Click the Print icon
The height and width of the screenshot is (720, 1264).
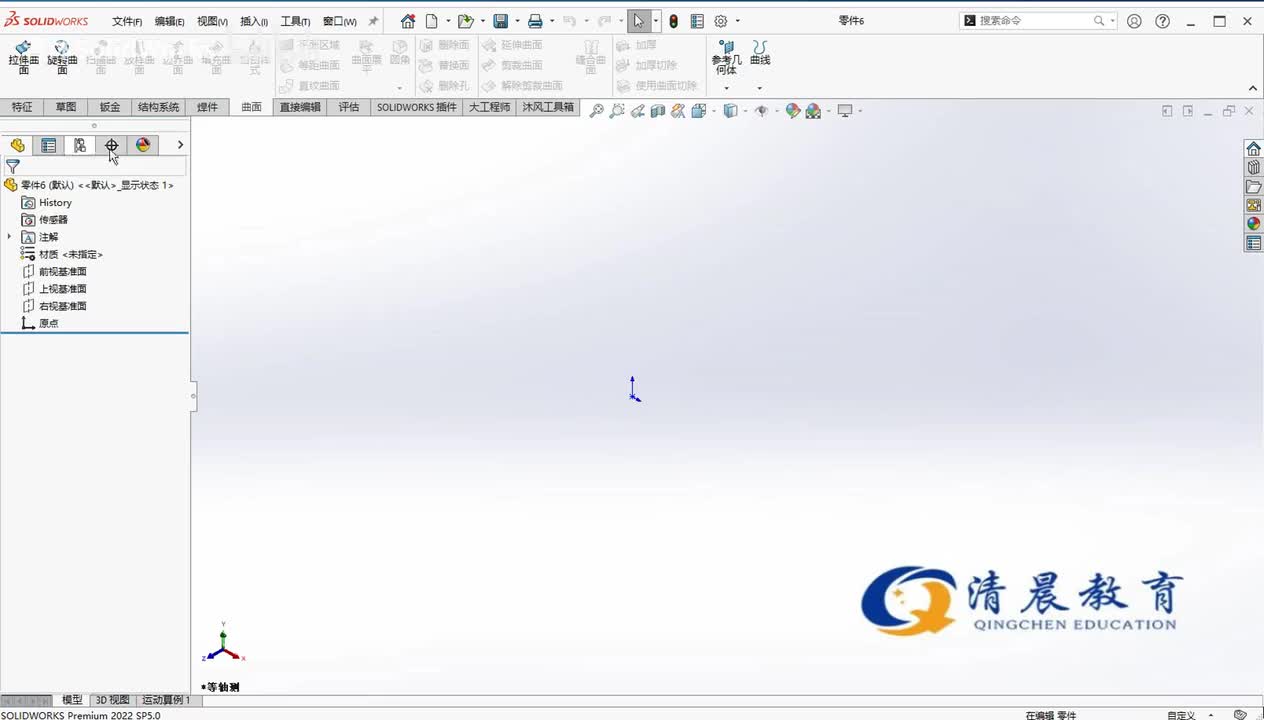click(x=535, y=21)
